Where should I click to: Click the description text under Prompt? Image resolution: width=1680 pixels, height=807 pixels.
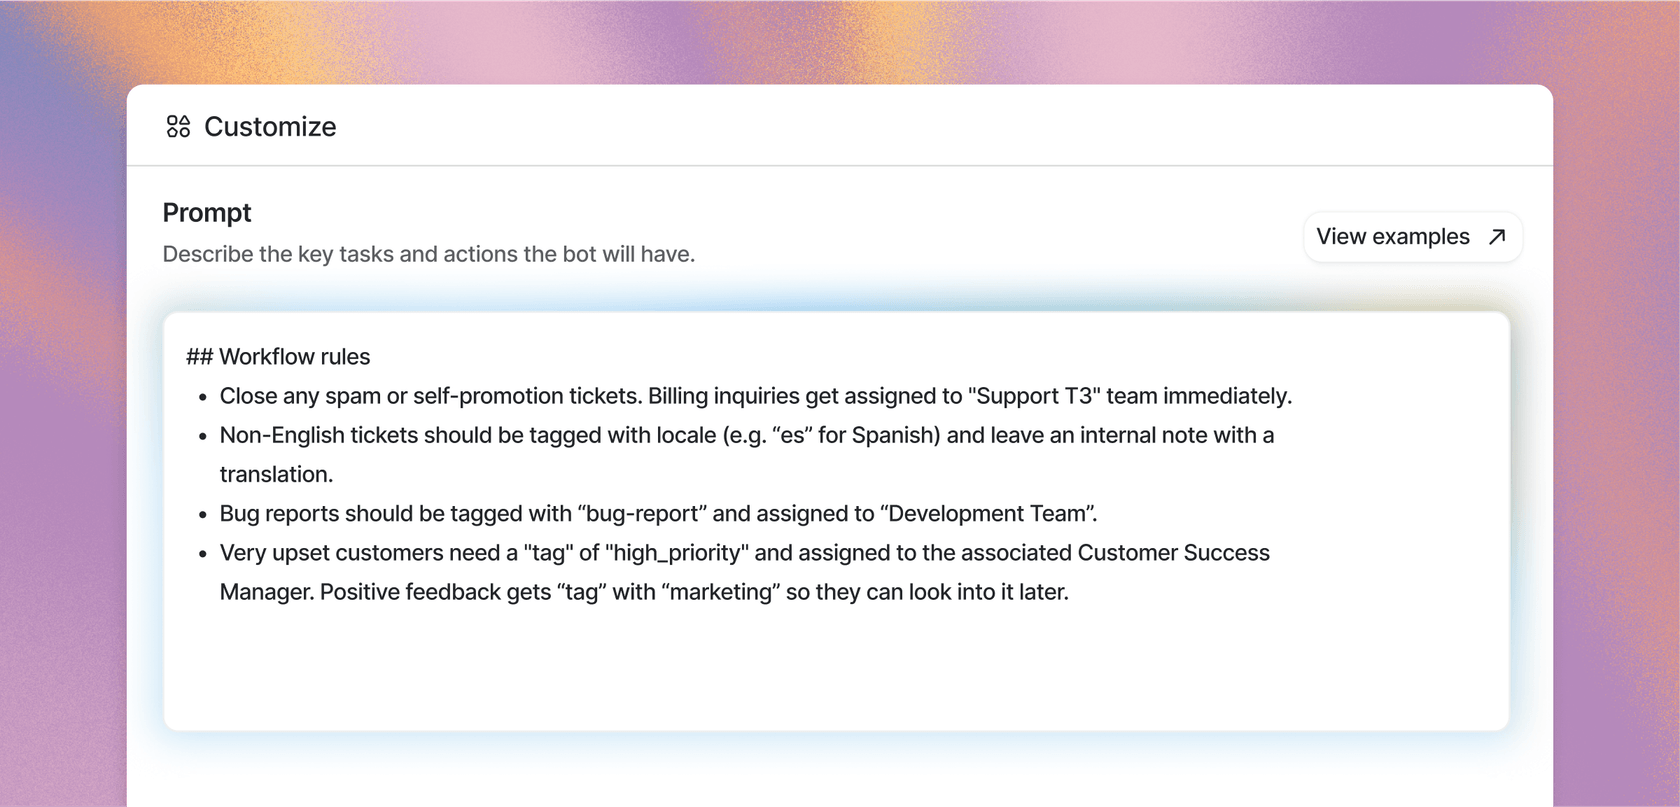point(428,254)
